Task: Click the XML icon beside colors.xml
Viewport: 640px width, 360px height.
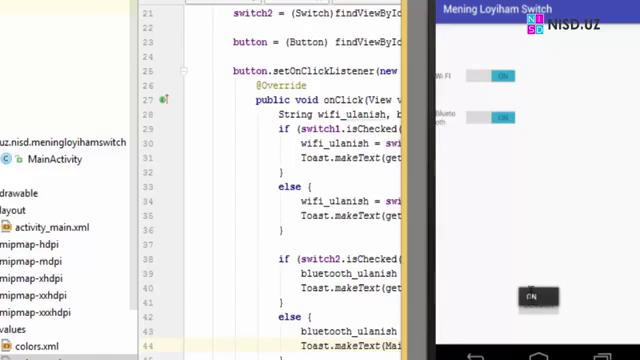Action: tap(6, 346)
